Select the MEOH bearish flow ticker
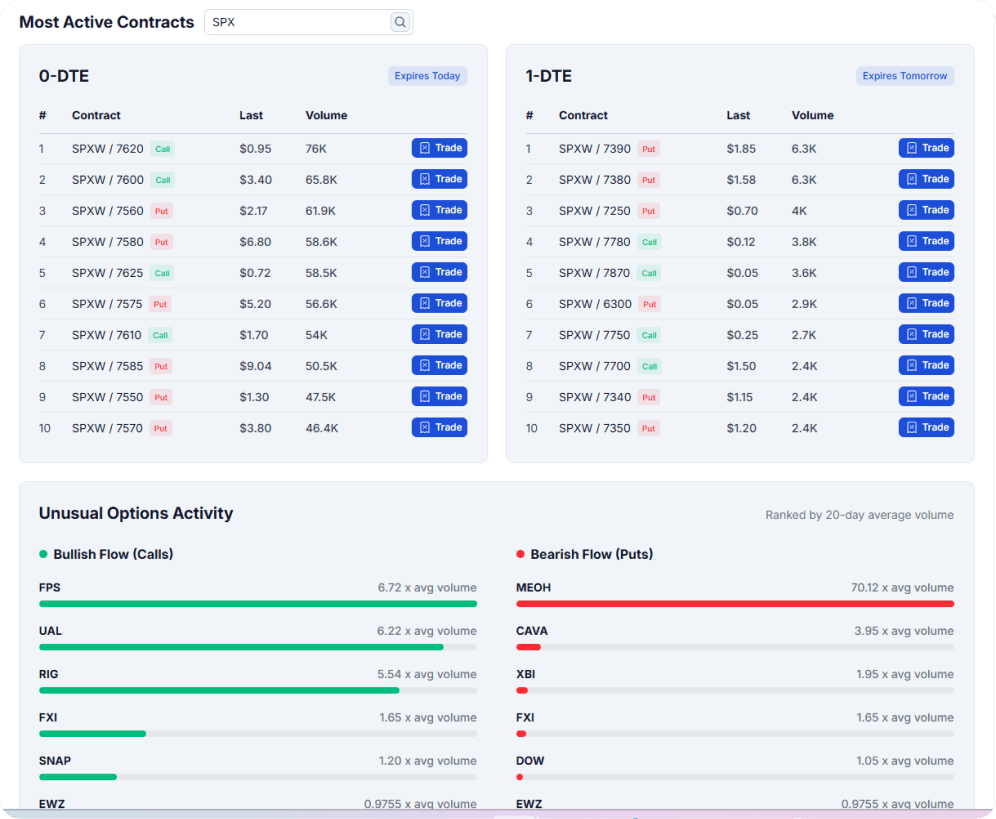 (534, 588)
